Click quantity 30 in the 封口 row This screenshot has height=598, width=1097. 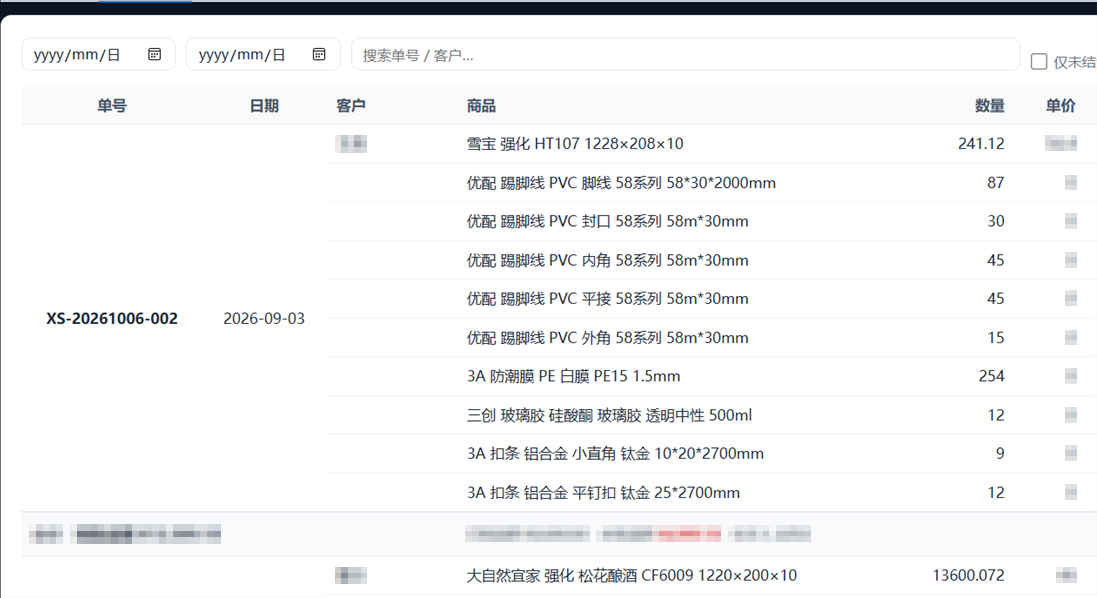click(996, 221)
